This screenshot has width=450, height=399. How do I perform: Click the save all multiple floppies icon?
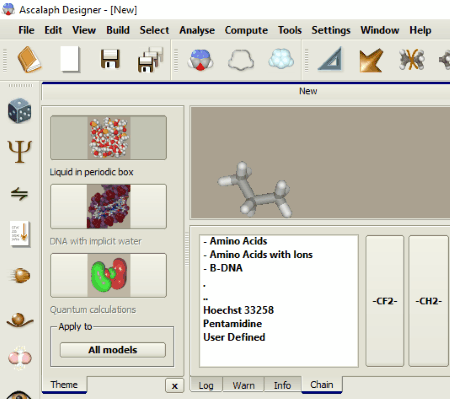pyautogui.click(x=150, y=60)
